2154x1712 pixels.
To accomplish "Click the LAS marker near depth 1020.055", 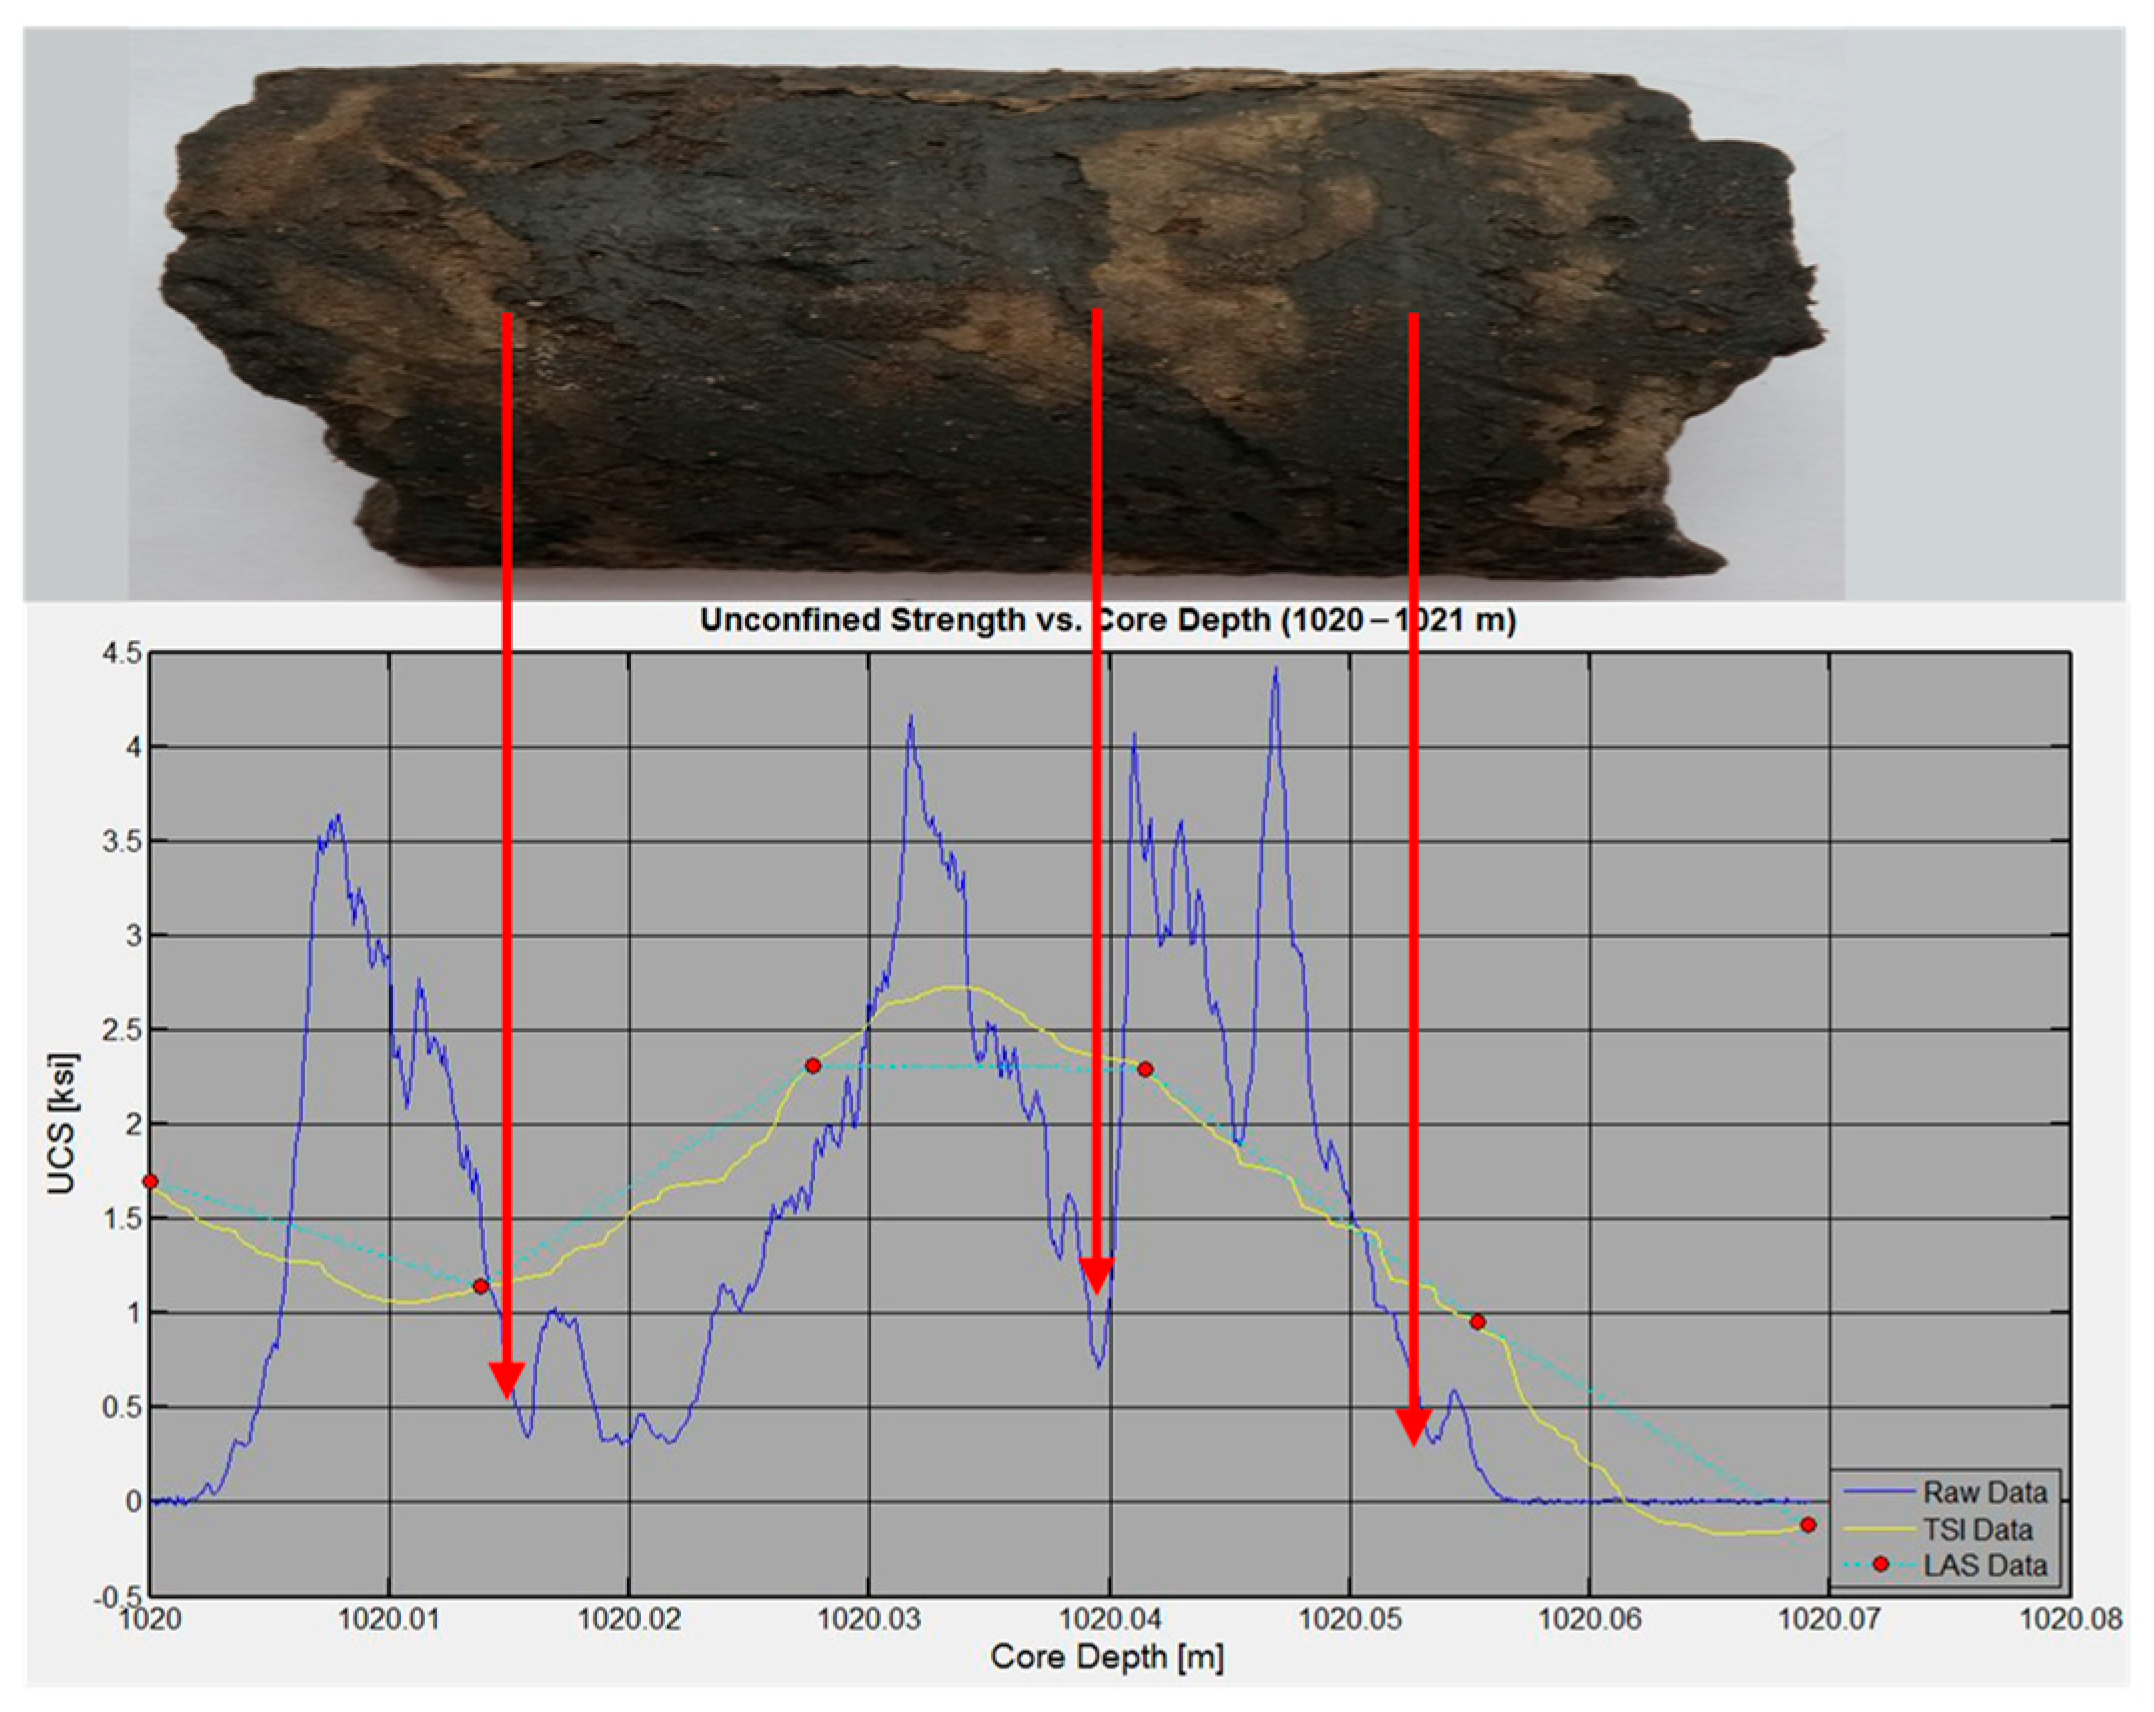I will (1477, 1322).
